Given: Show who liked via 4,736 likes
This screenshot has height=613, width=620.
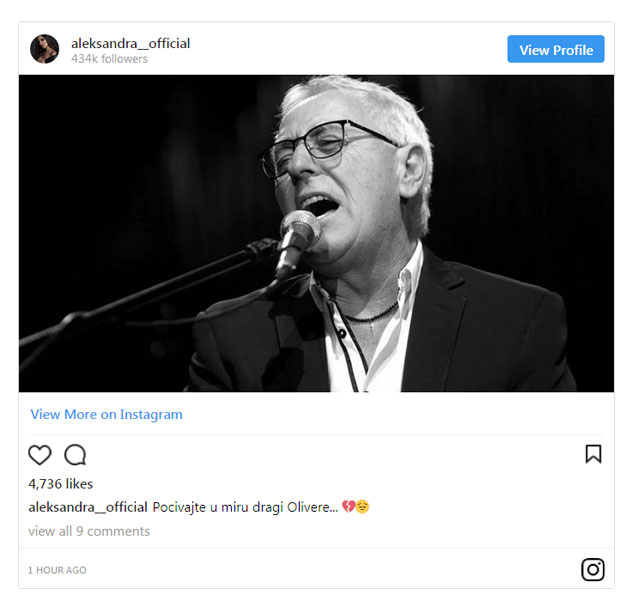Looking at the screenshot, I should [x=60, y=484].
